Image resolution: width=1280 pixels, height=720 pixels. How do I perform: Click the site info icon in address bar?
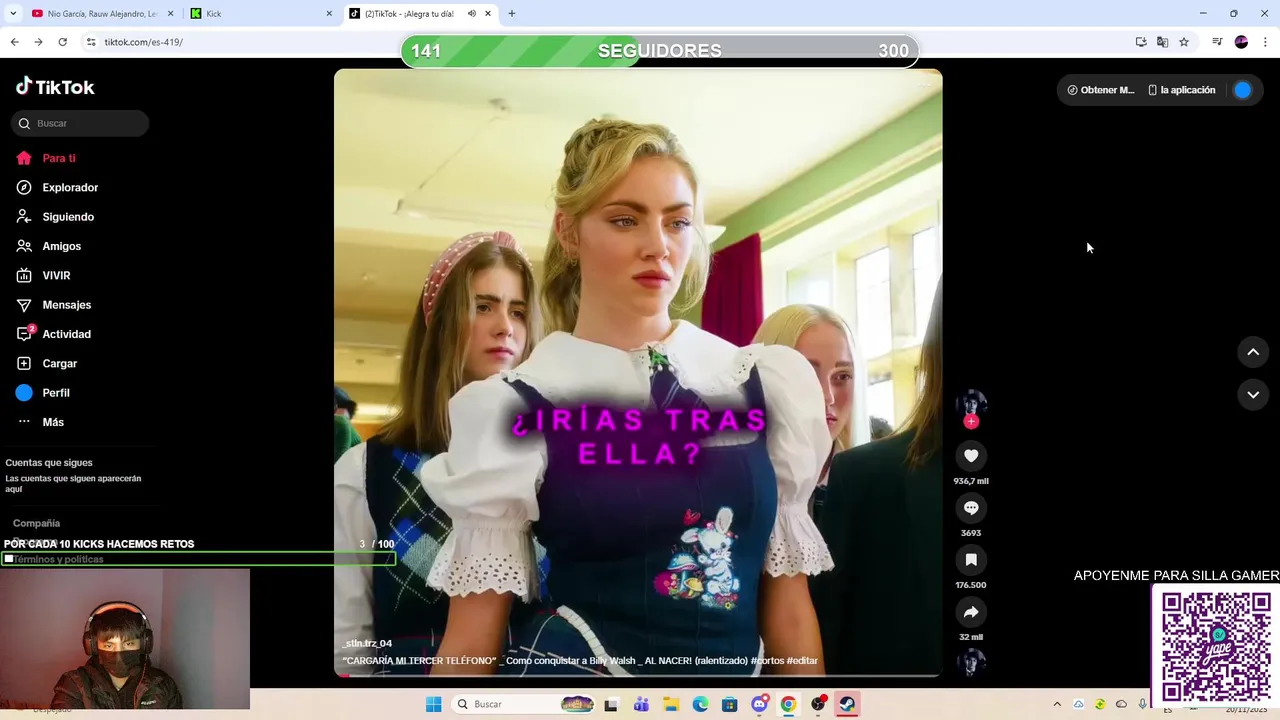[x=91, y=42]
